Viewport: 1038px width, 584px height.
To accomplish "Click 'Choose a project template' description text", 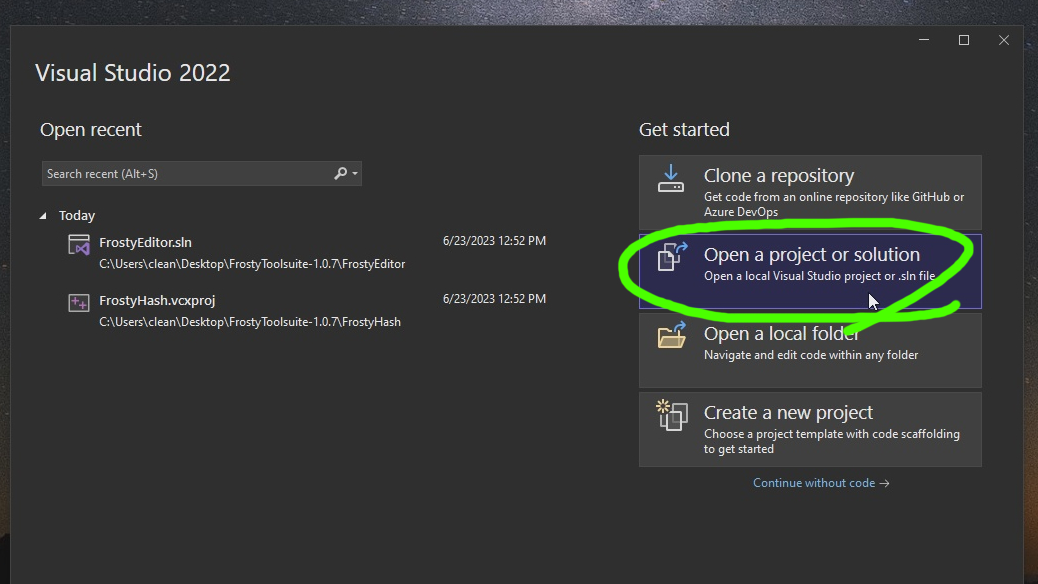I will [831, 441].
